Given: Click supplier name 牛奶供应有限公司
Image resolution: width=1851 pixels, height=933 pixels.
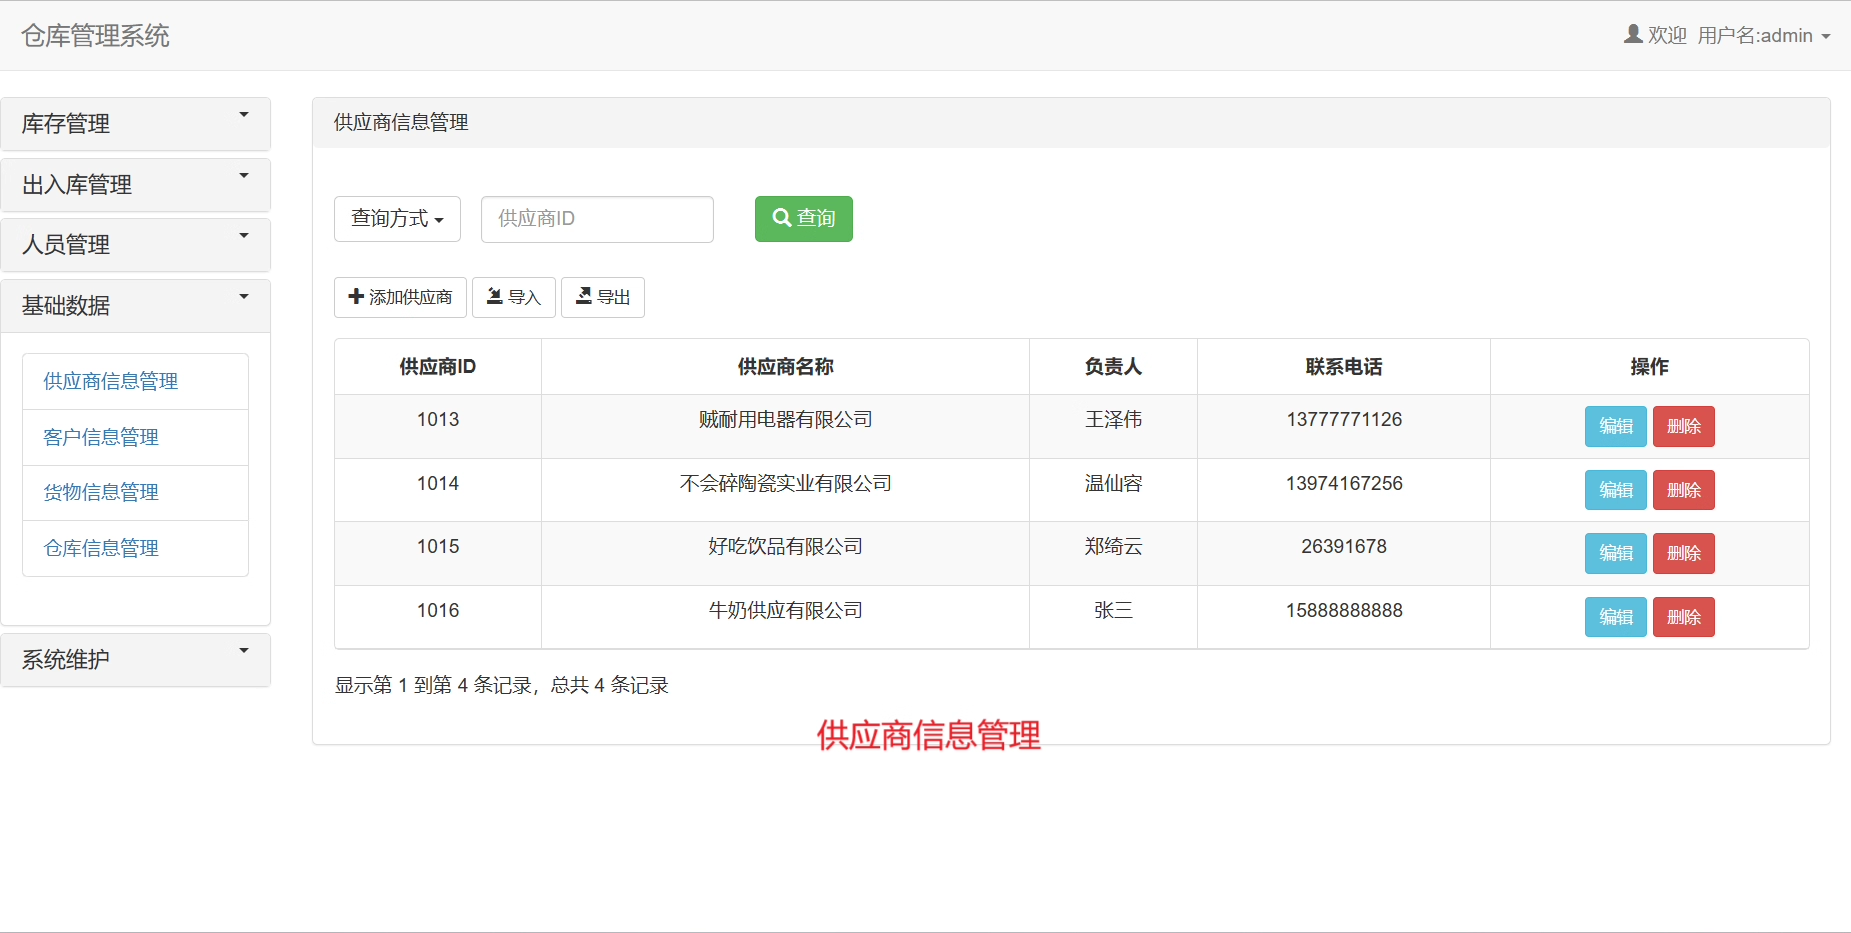Looking at the screenshot, I should (x=785, y=611).
